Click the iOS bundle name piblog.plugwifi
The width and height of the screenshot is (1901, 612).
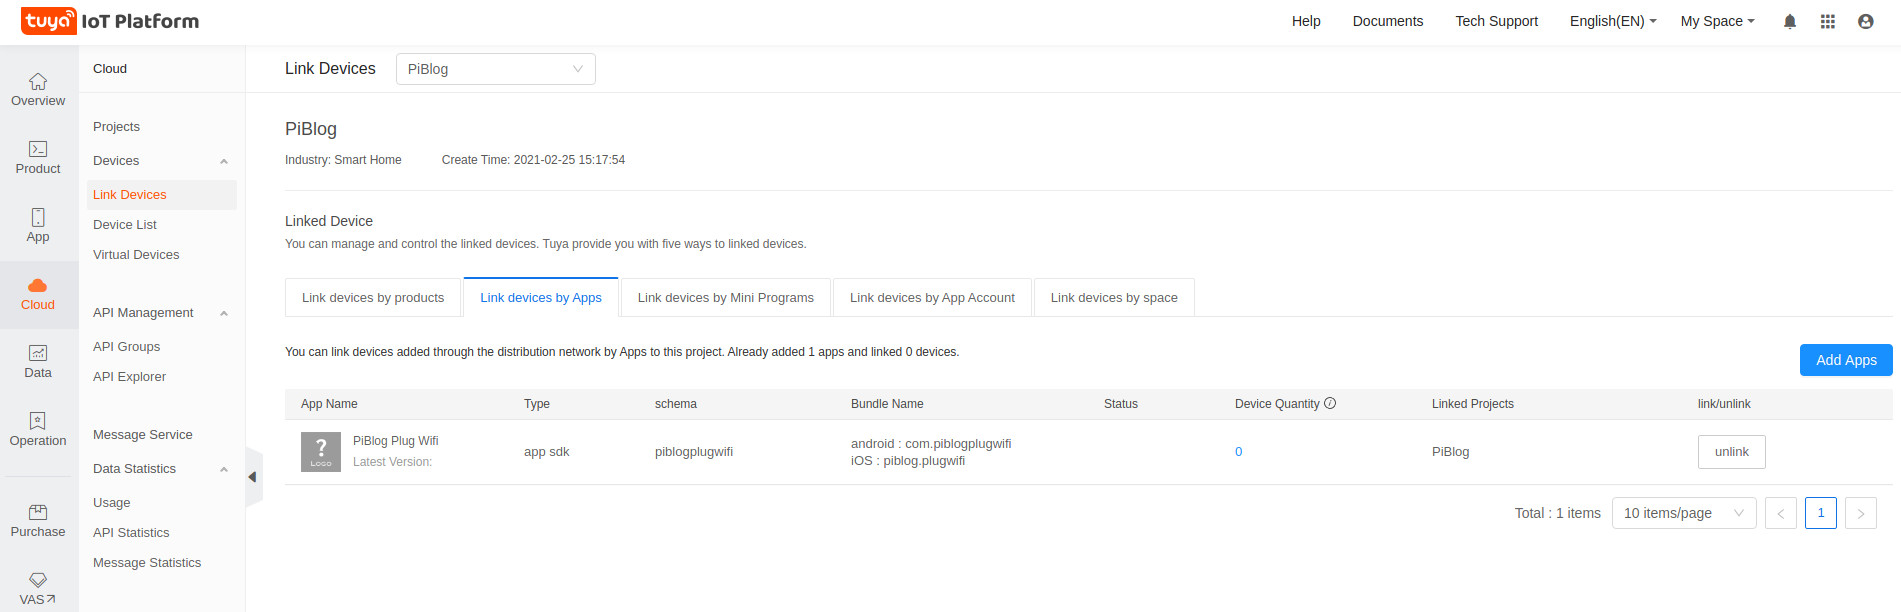tap(908, 461)
